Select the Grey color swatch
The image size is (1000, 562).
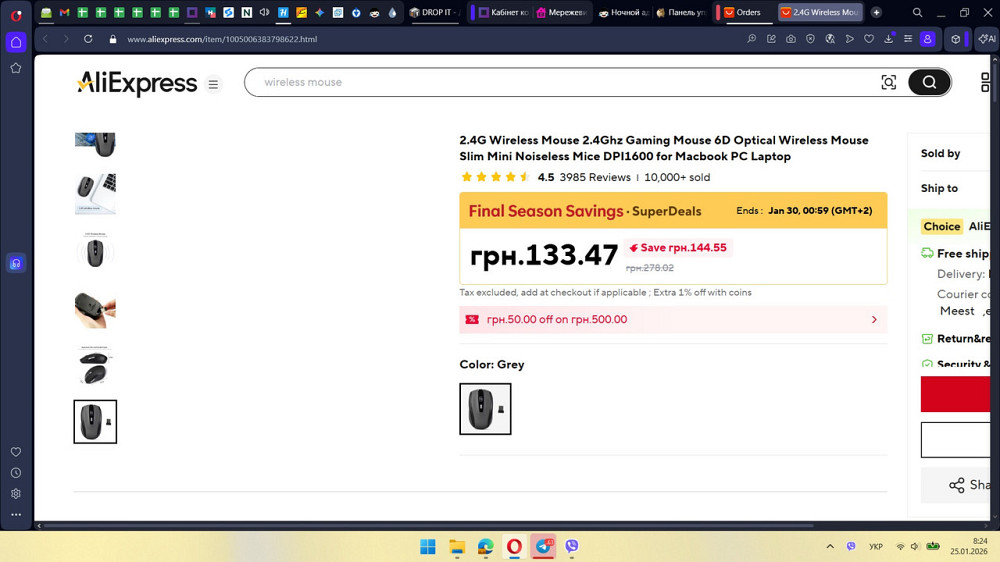point(485,409)
